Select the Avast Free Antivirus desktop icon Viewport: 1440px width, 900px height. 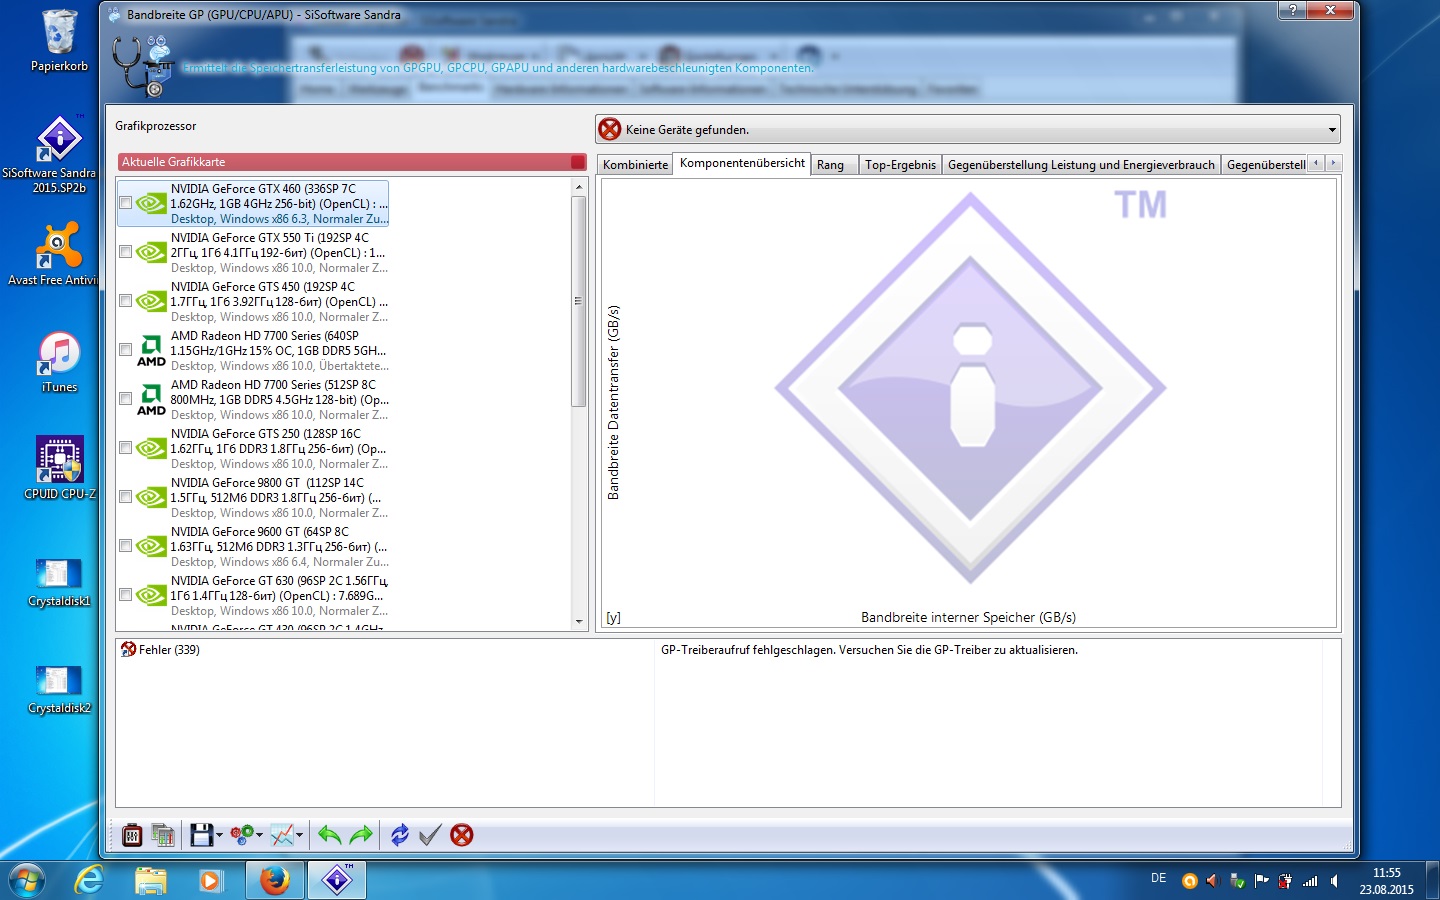coord(58,253)
